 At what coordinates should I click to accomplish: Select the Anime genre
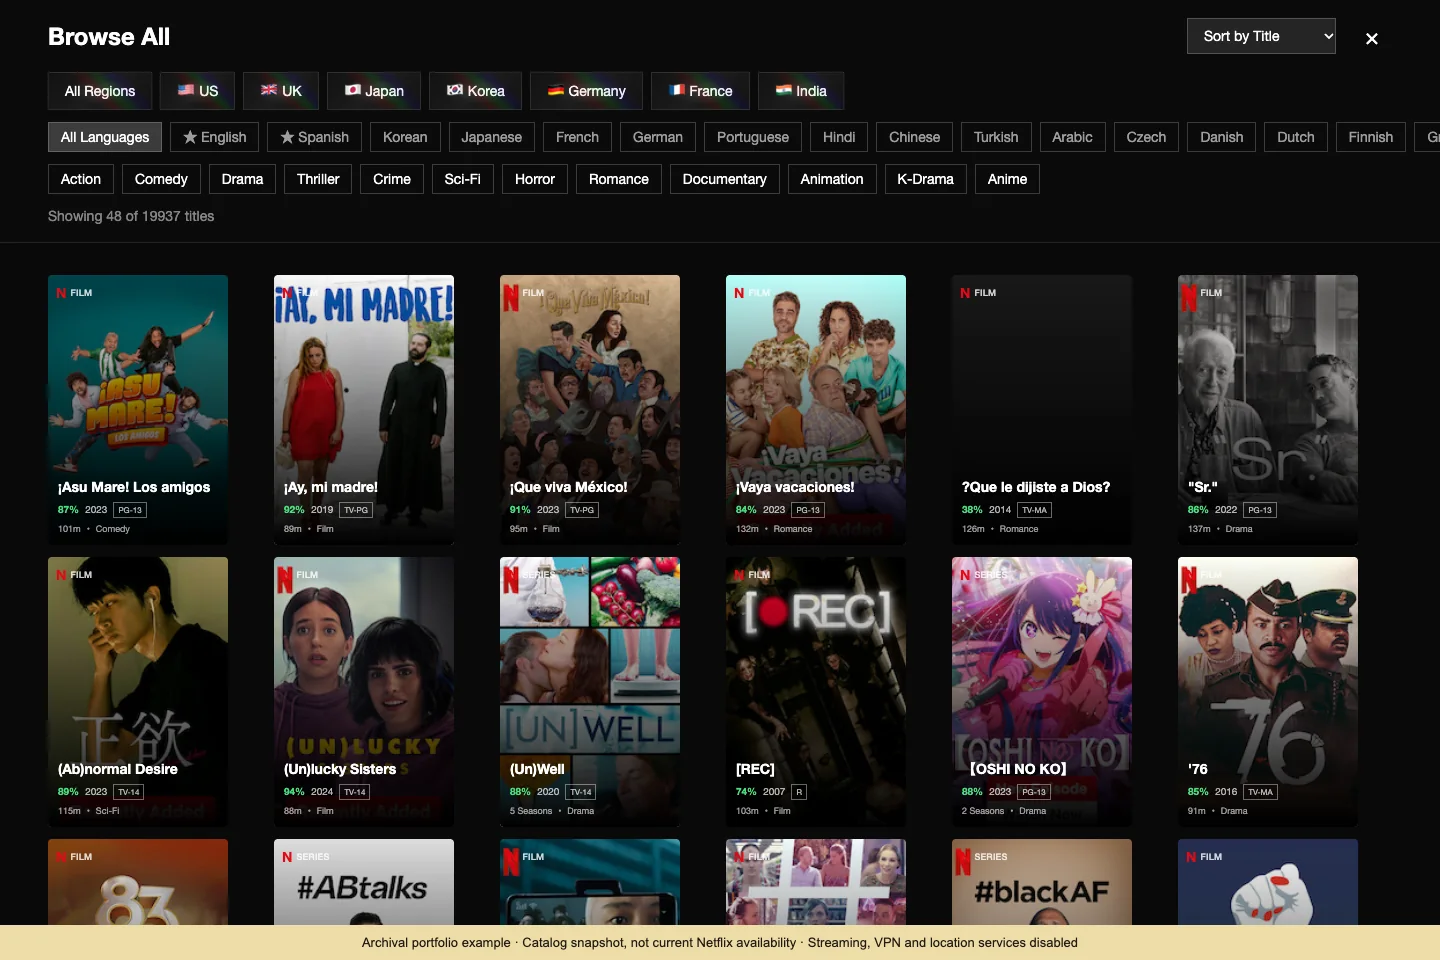coord(1007,179)
